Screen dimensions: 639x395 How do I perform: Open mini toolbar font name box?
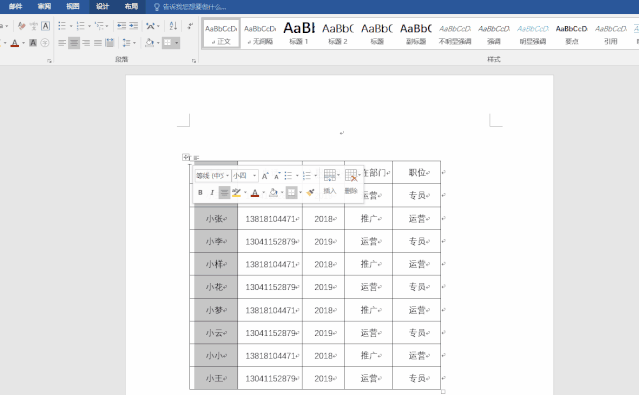click(212, 176)
